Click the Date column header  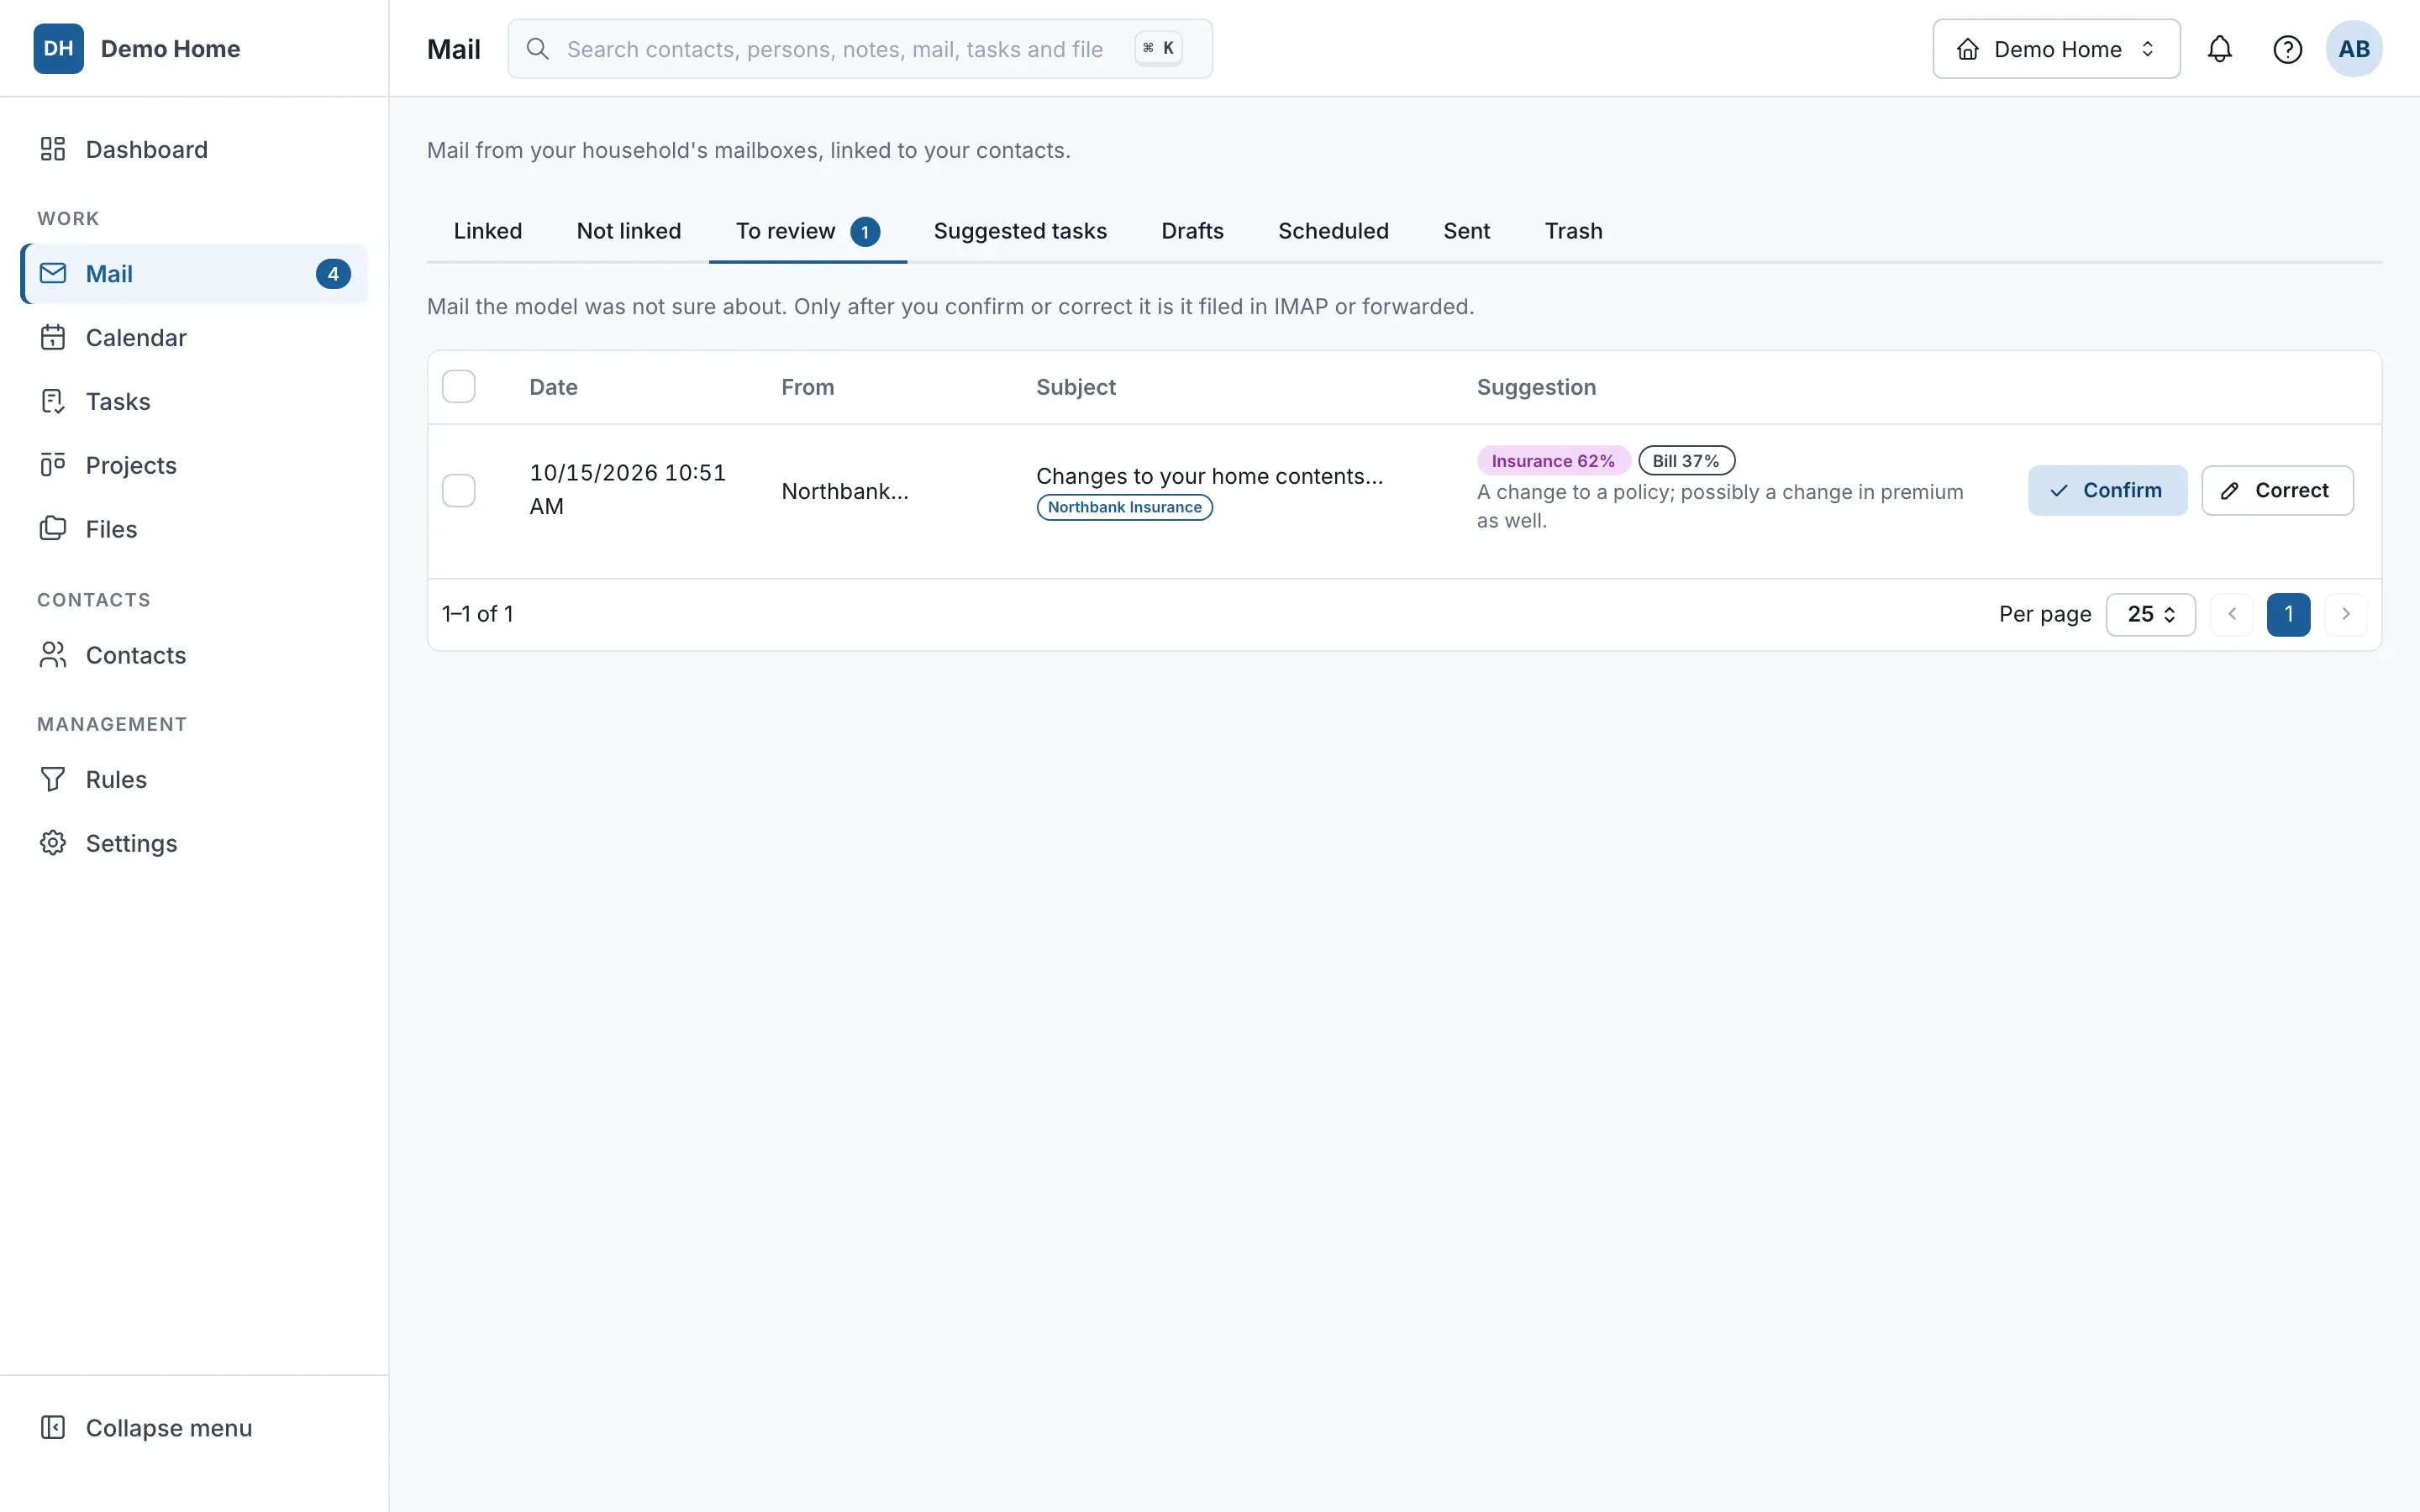[x=553, y=387]
